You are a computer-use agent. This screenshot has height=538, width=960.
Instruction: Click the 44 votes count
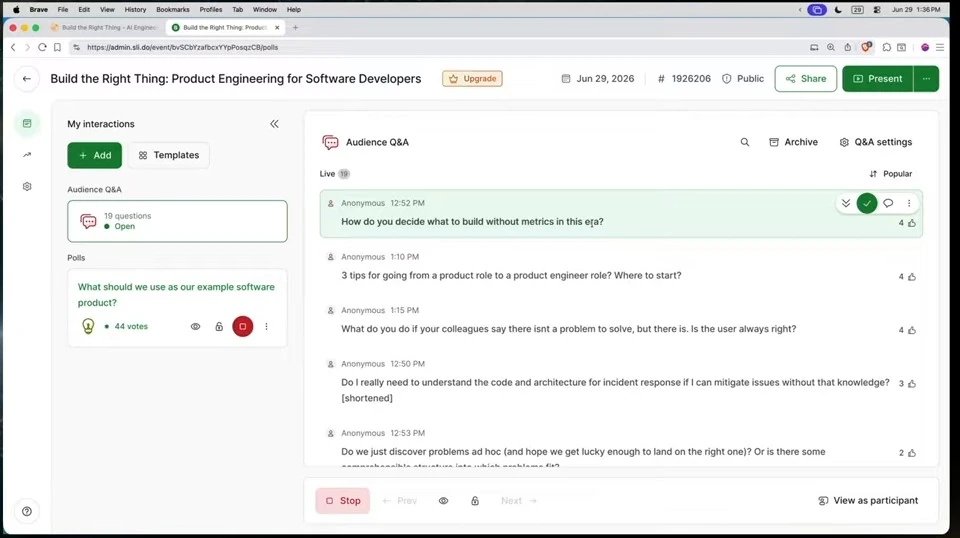pyautogui.click(x=131, y=326)
